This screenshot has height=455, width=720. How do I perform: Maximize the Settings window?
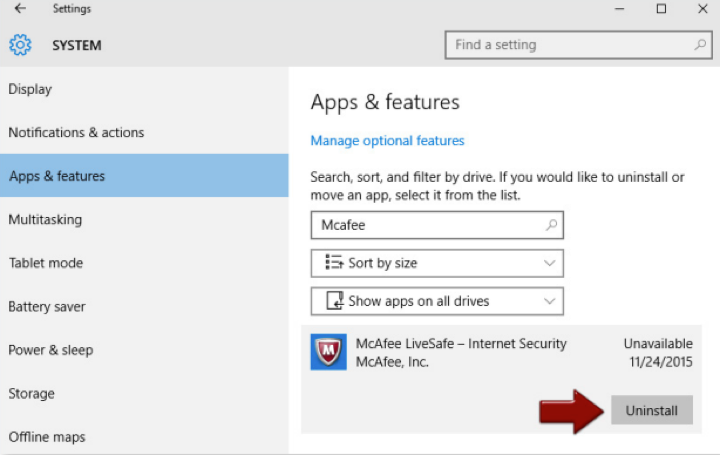tap(661, 9)
